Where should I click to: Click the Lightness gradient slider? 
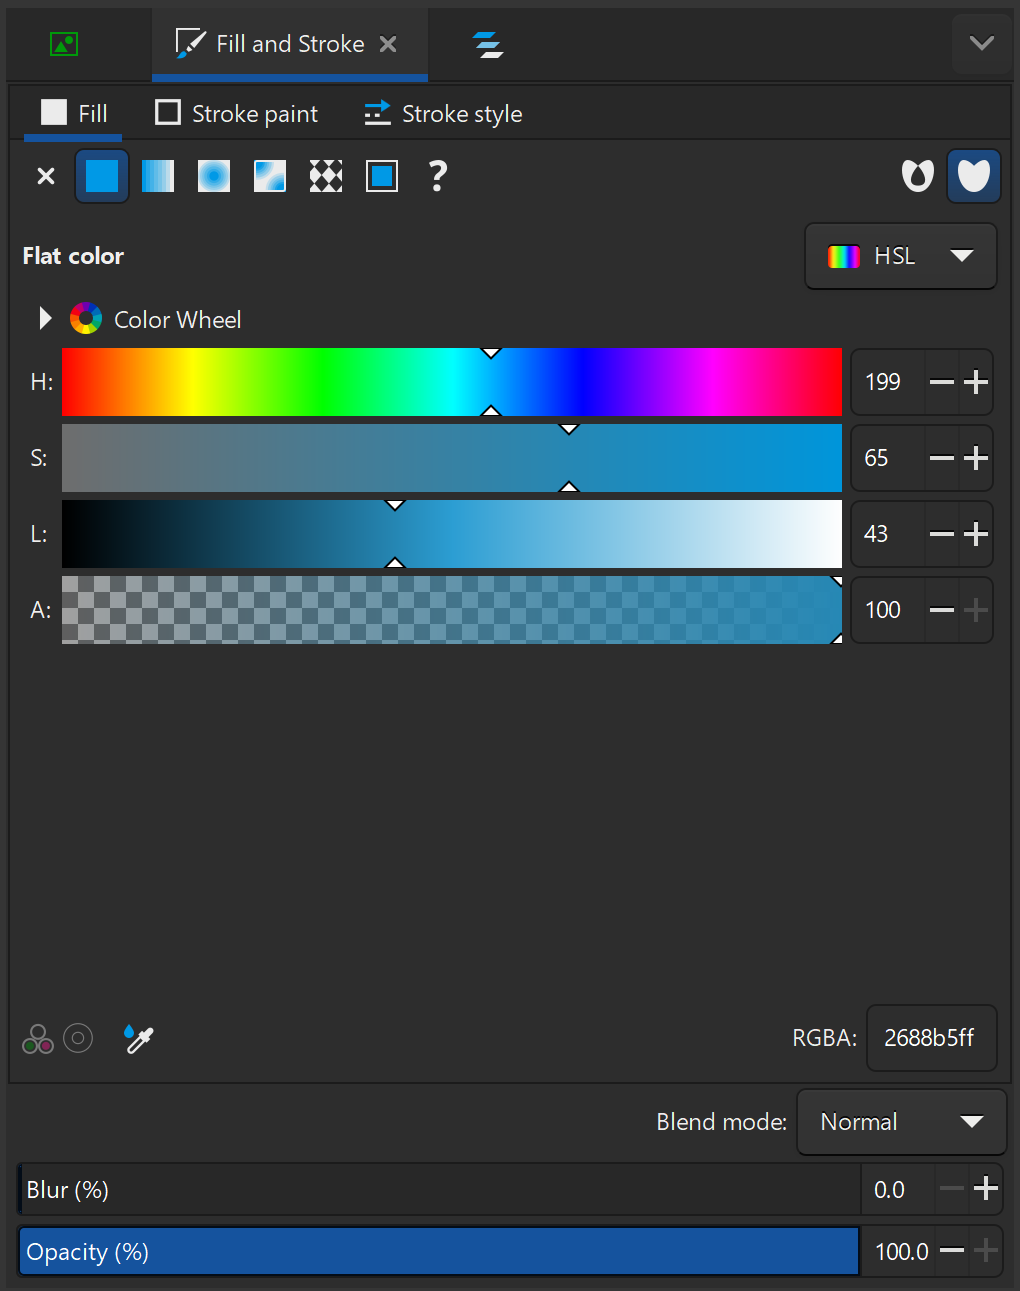[452, 534]
